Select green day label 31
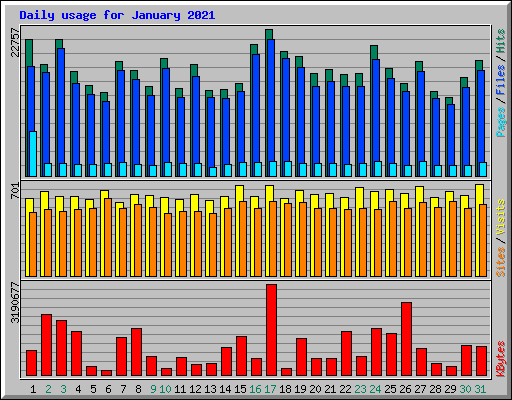Image resolution: width=512 pixels, height=400 pixels. coord(480,389)
